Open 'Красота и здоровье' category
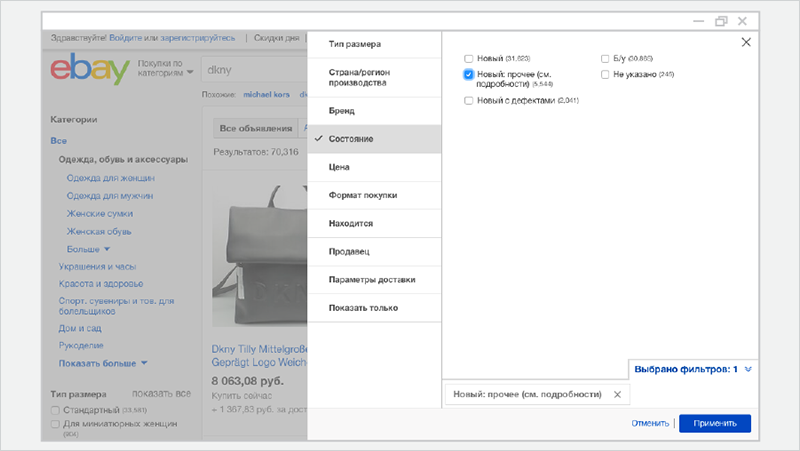The height and width of the screenshot is (451, 800). tap(101, 284)
